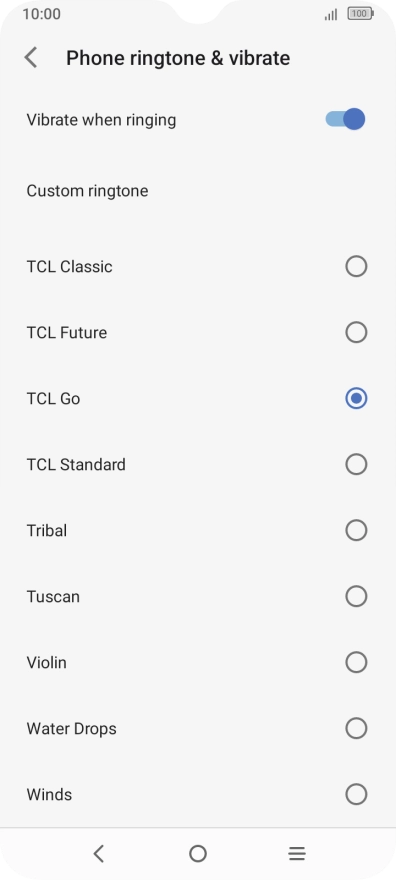Tap the signal strength icon

point(331,14)
